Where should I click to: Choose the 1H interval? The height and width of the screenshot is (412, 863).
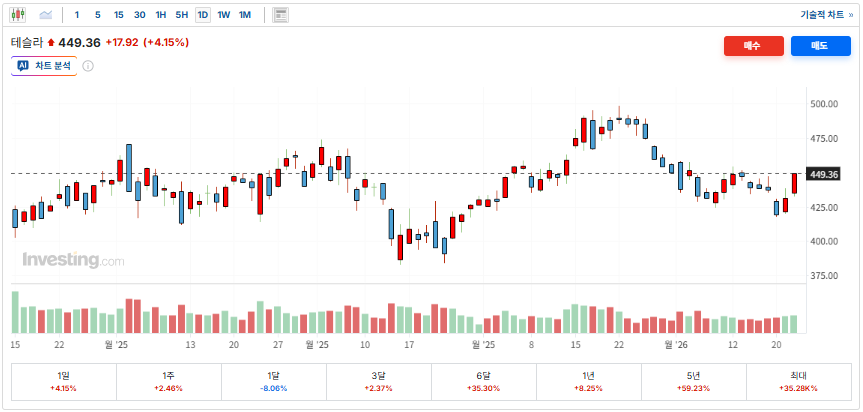point(161,15)
